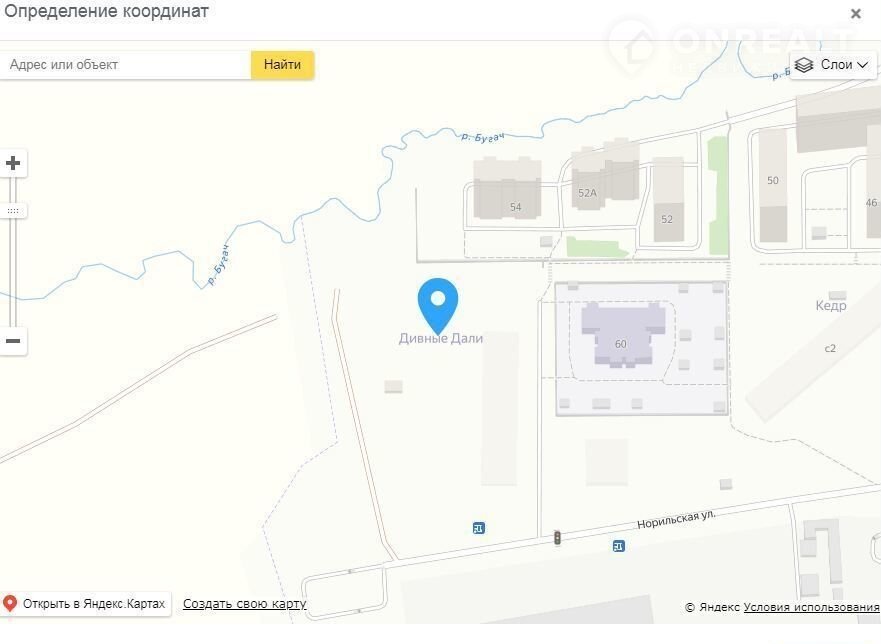Close the Определение координат dialog
The image size is (881, 644).
point(856,13)
